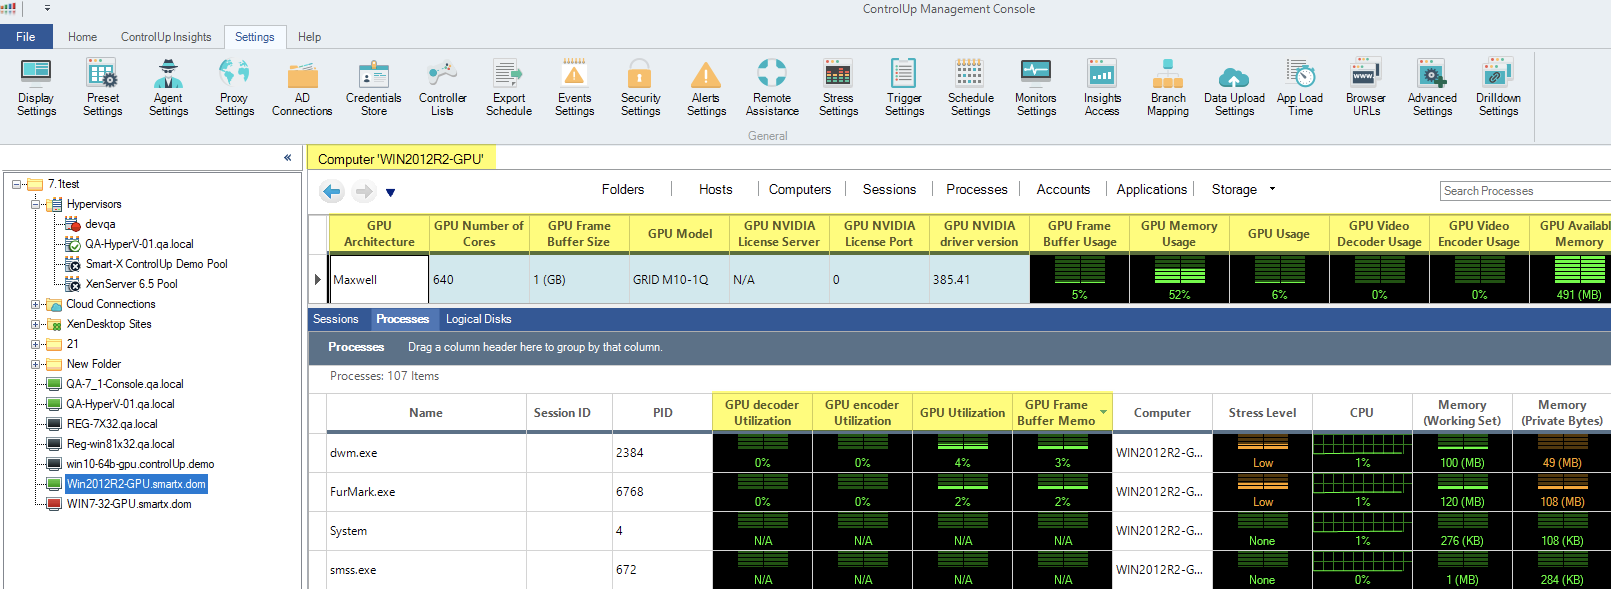This screenshot has width=1614, height=589.
Task: Sort by the GPU Utilization column
Action: pos(962,412)
